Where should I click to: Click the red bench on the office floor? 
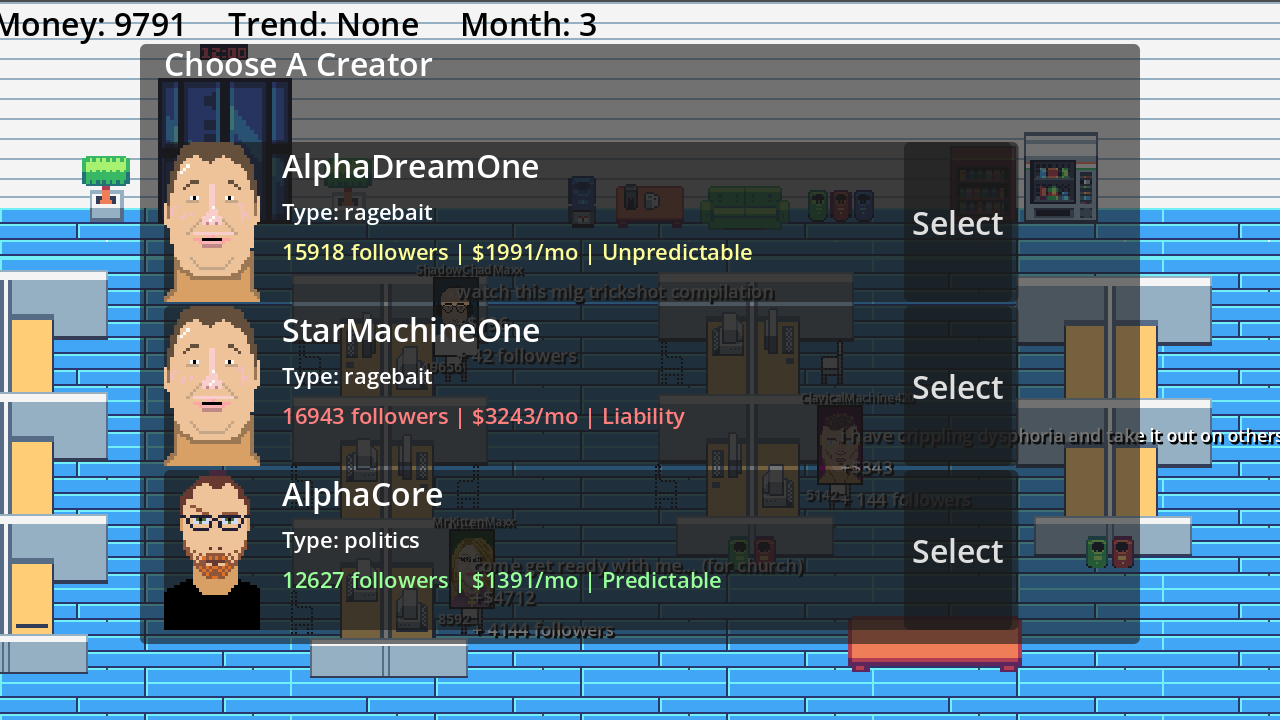[x=935, y=644]
